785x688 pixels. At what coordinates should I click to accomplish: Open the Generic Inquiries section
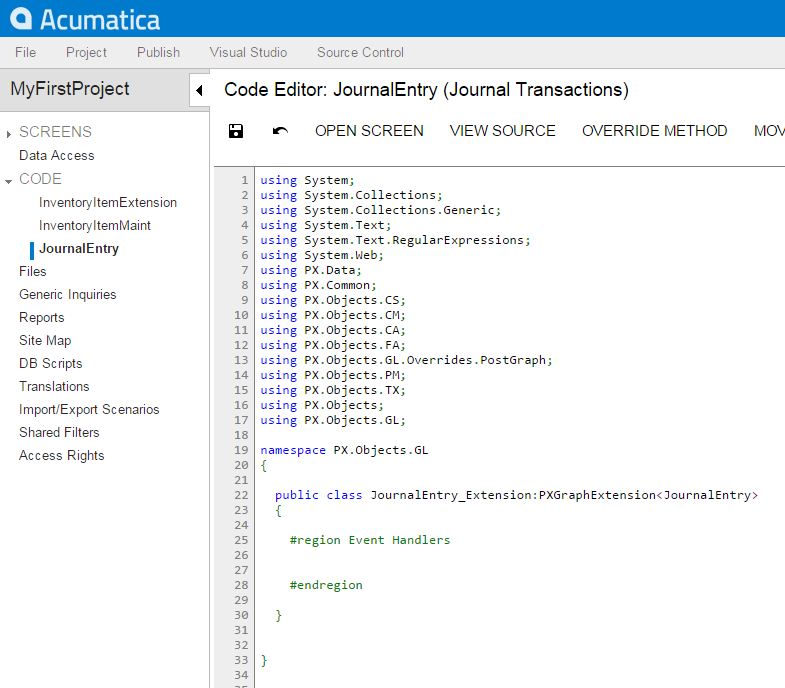[x=67, y=294]
